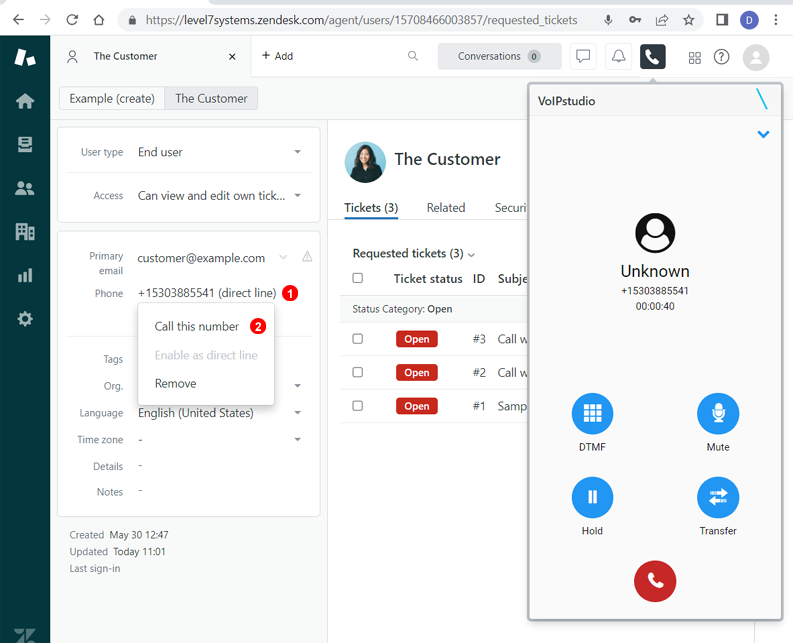Image resolution: width=793 pixels, height=643 pixels.
Task: Click the ID column header
Action: (x=478, y=278)
